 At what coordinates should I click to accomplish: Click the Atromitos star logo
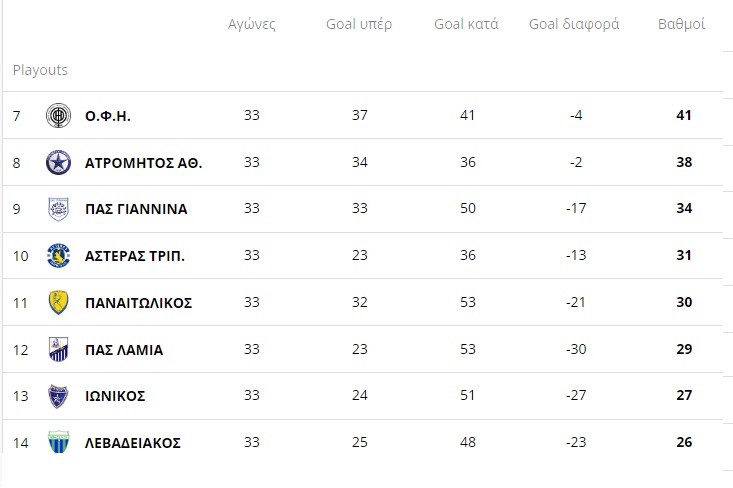tap(58, 163)
